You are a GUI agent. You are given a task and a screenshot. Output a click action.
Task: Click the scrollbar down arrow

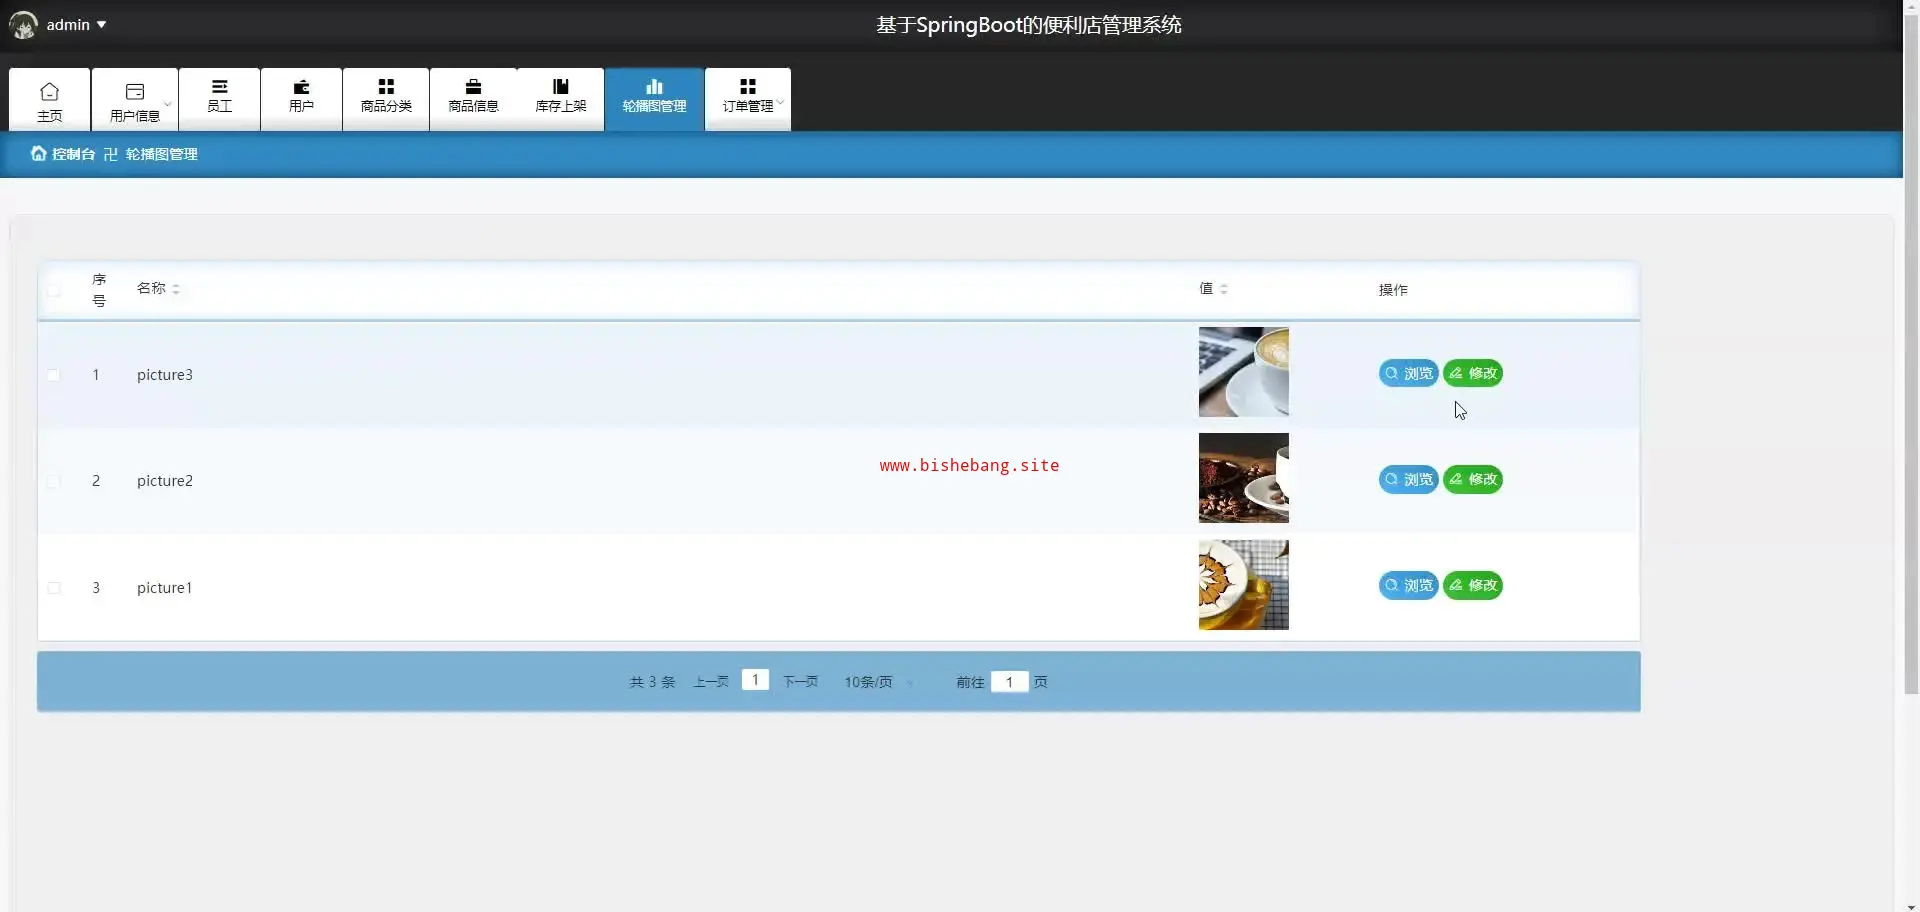[1911, 905]
